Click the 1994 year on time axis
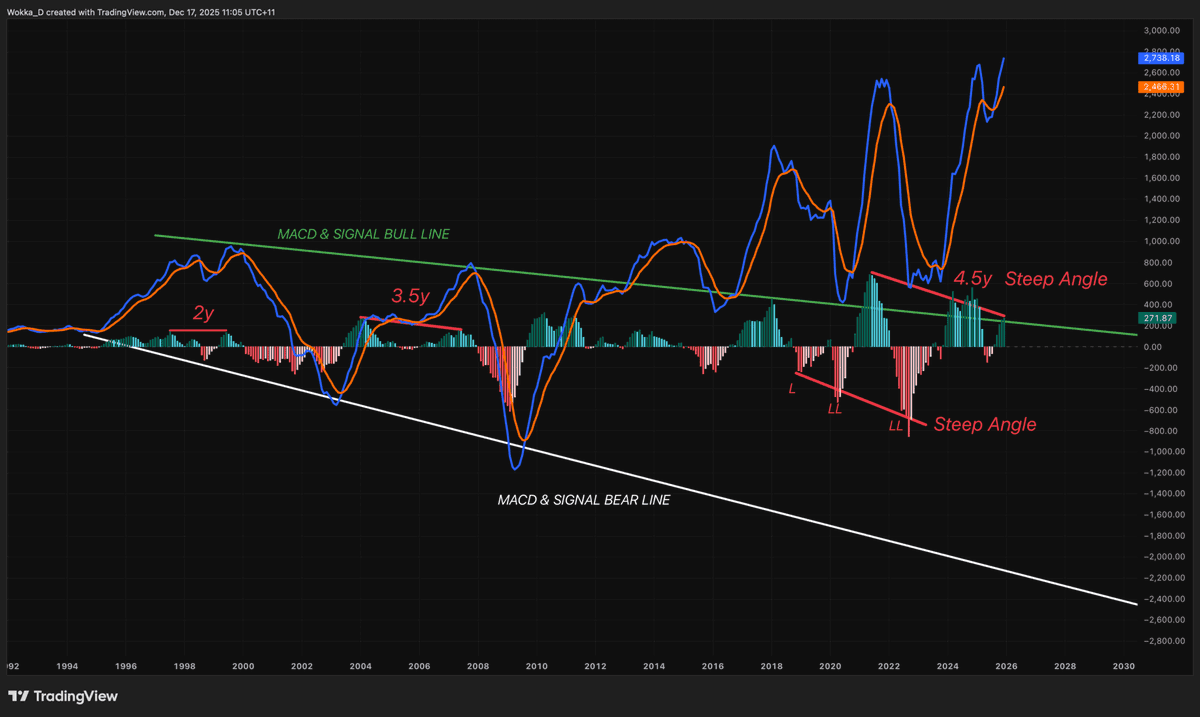The image size is (1200, 717). tap(67, 665)
